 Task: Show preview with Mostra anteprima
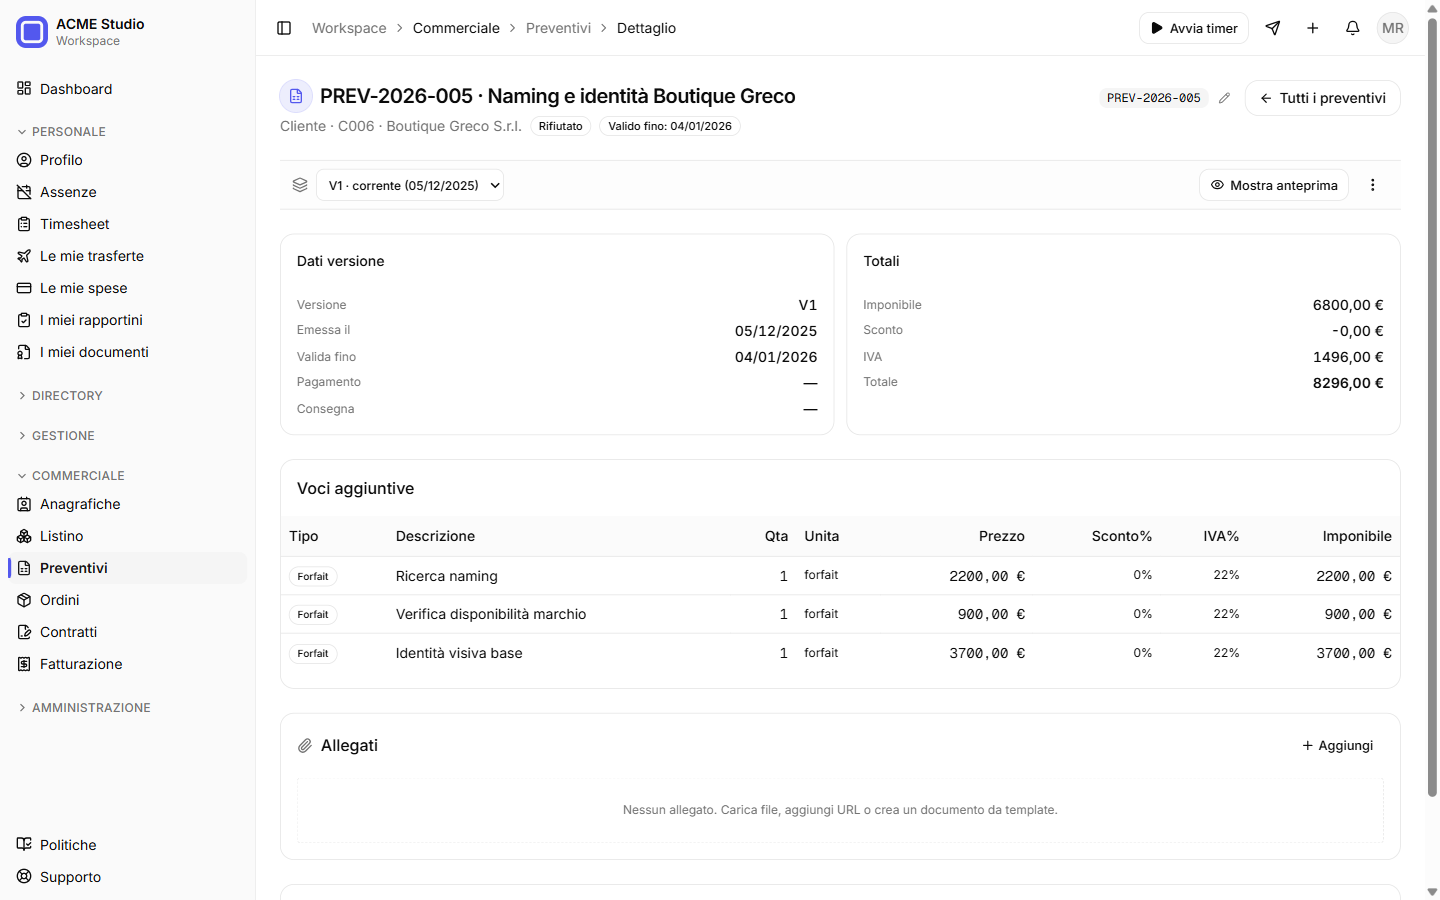[1274, 185]
